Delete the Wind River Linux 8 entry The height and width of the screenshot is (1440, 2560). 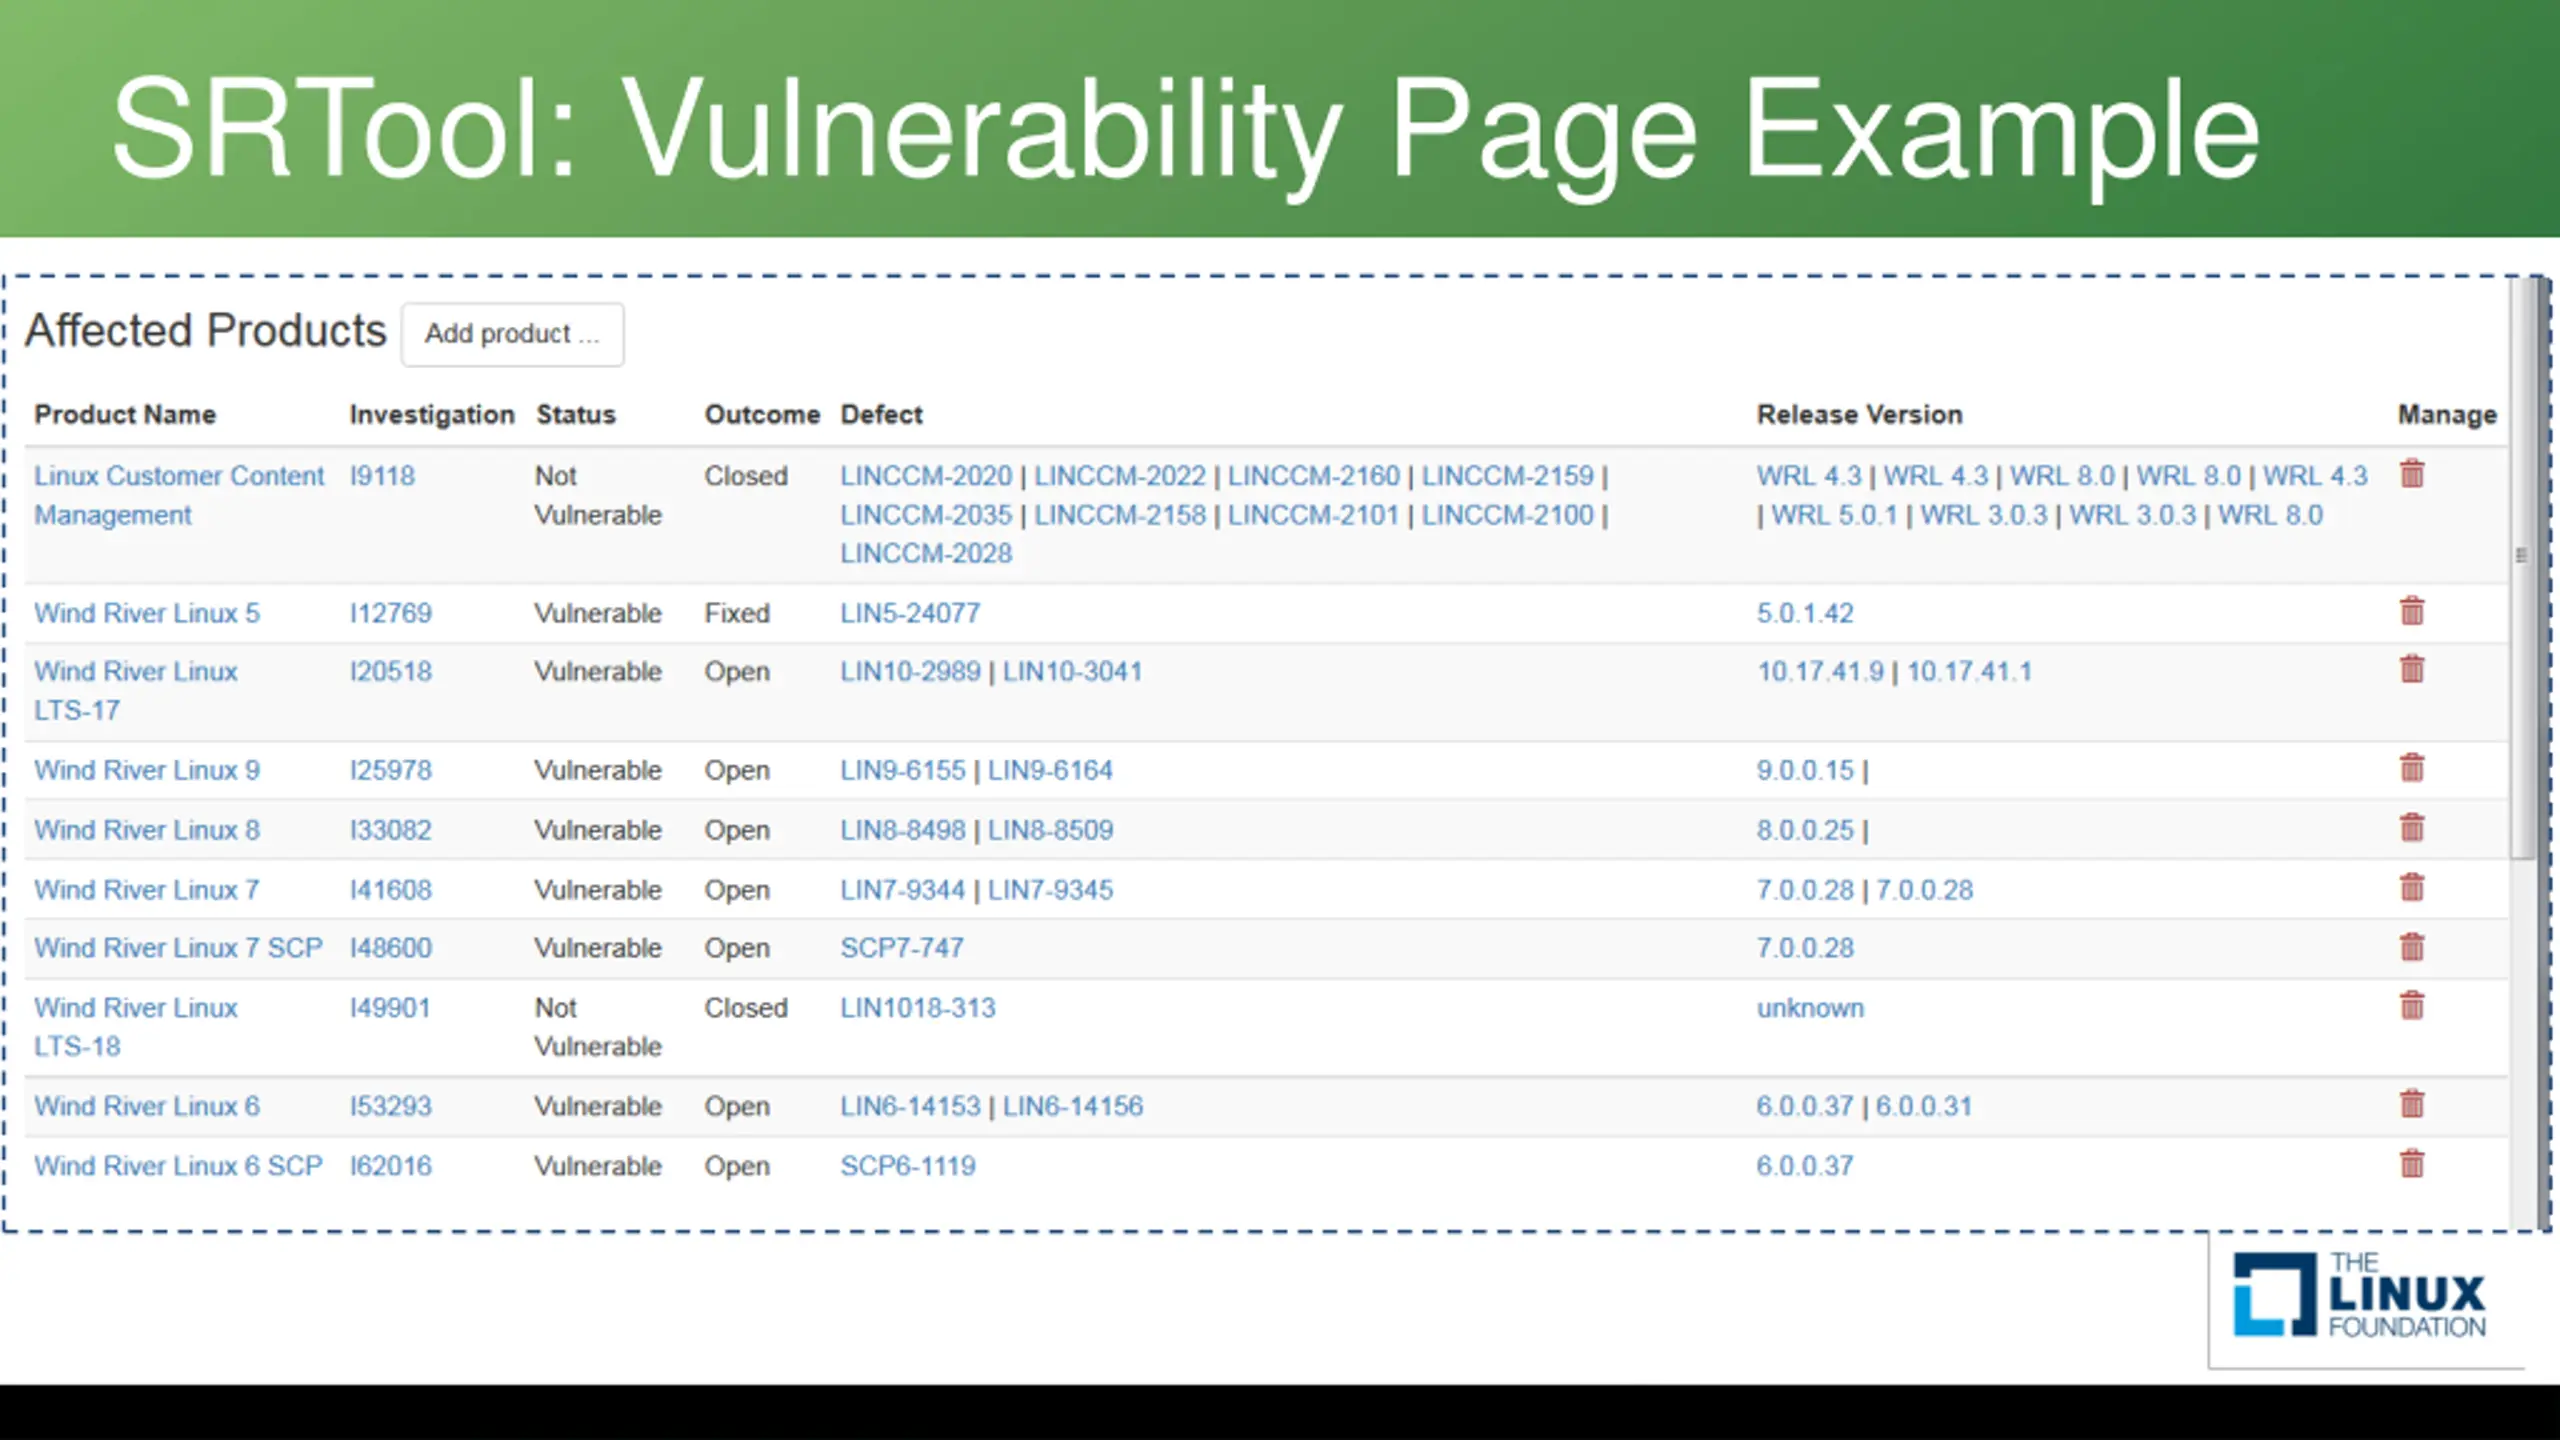[2412, 828]
